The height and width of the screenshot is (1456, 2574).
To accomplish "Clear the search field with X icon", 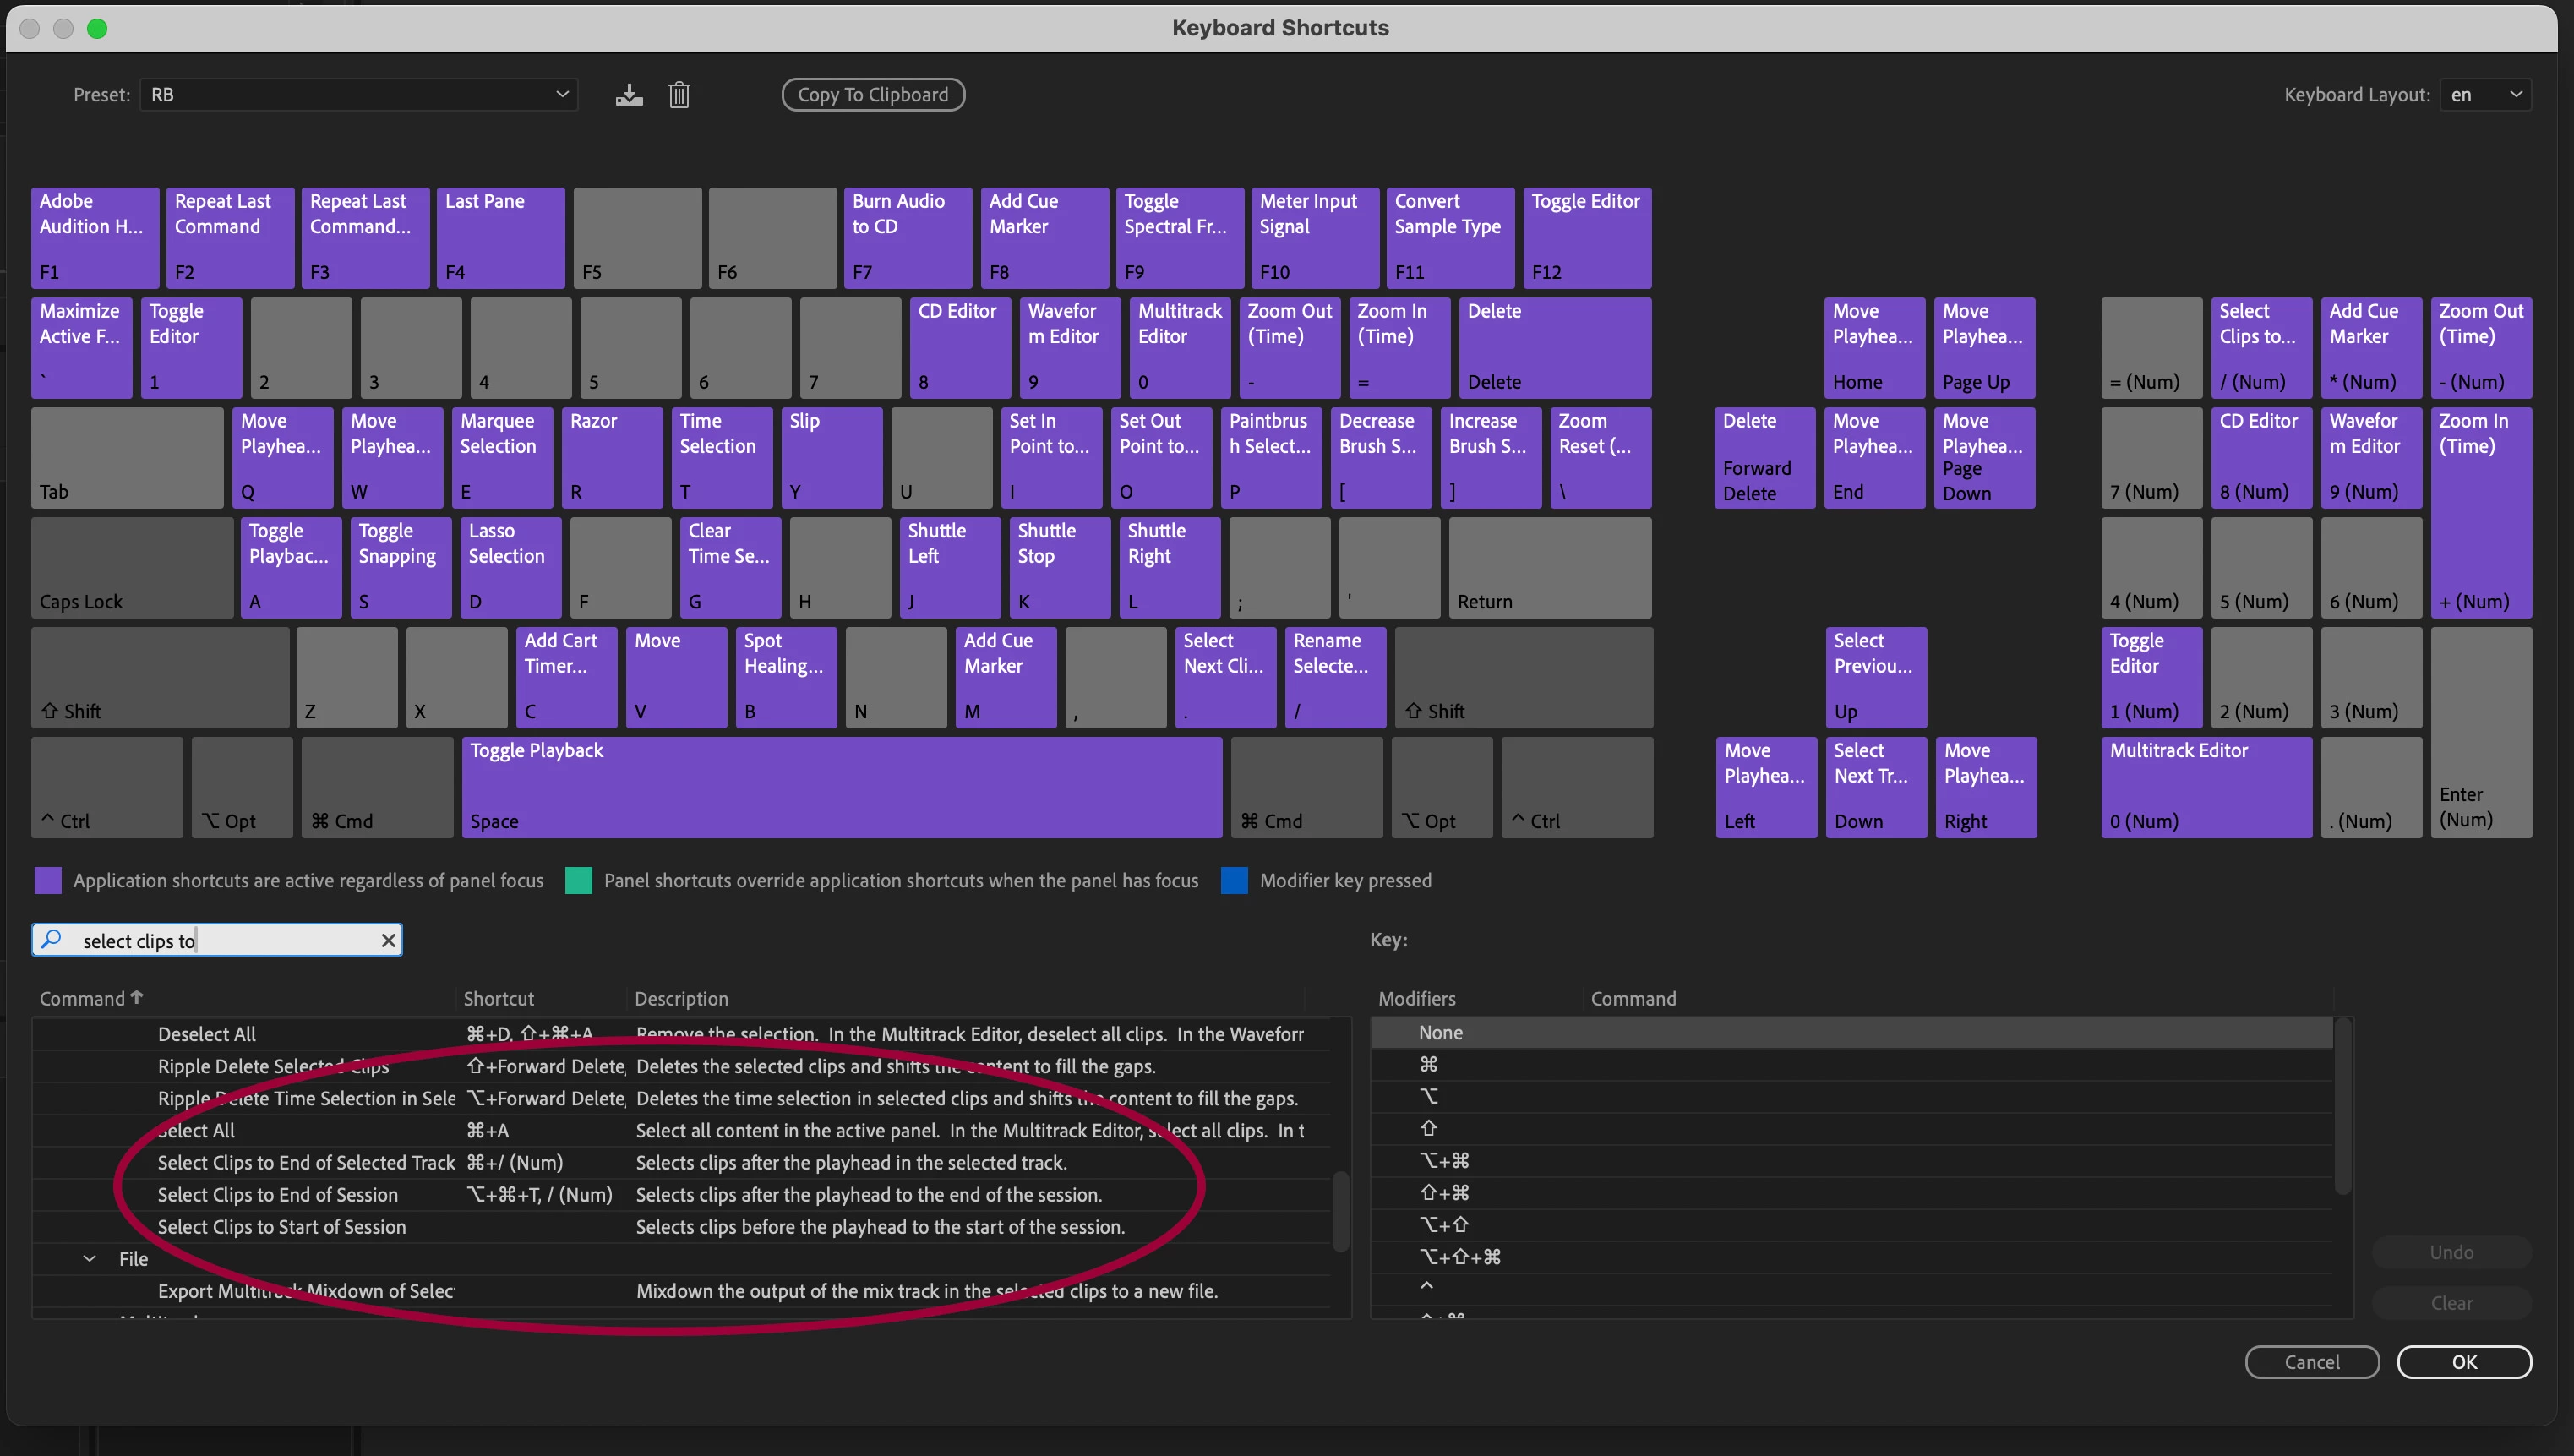I will tap(388, 940).
